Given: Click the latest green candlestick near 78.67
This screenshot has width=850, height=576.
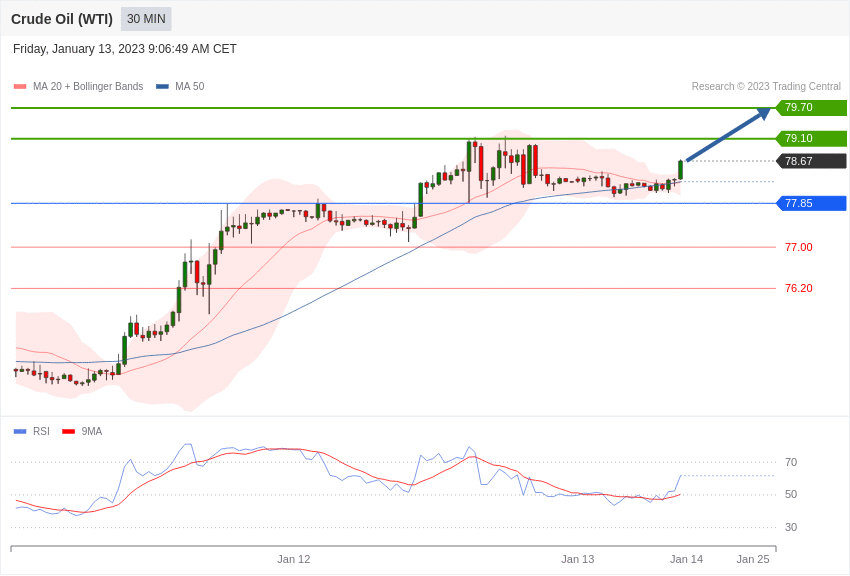Looking at the screenshot, I should click(680, 170).
